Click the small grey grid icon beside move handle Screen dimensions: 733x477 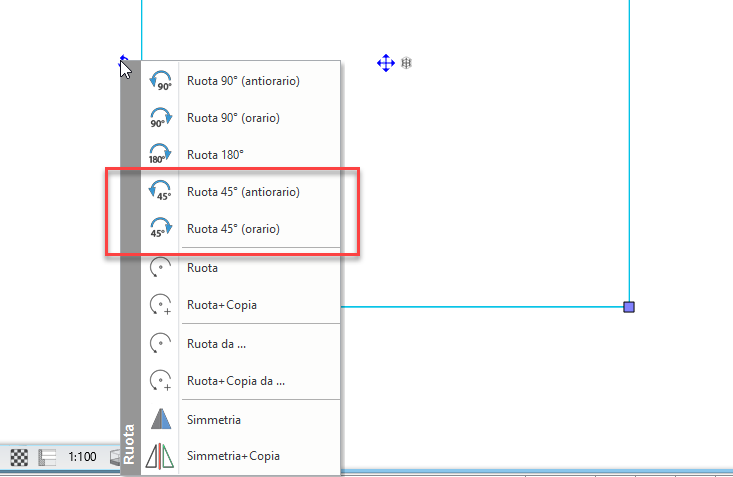[406, 63]
